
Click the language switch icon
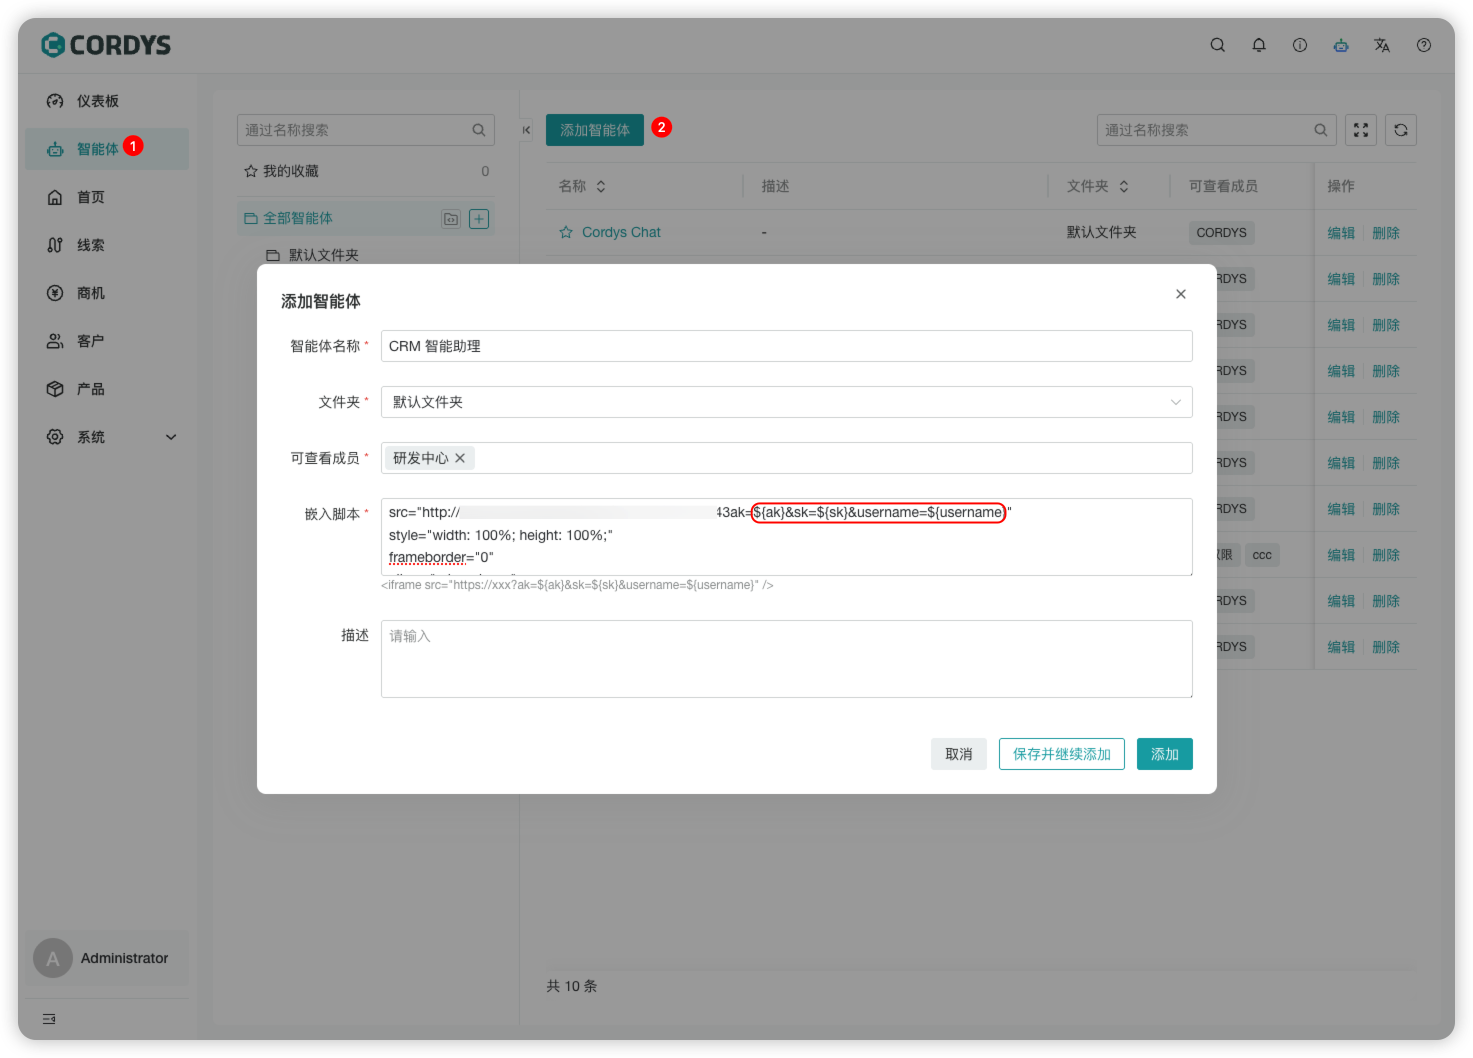pyautogui.click(x=1382, y=45)
